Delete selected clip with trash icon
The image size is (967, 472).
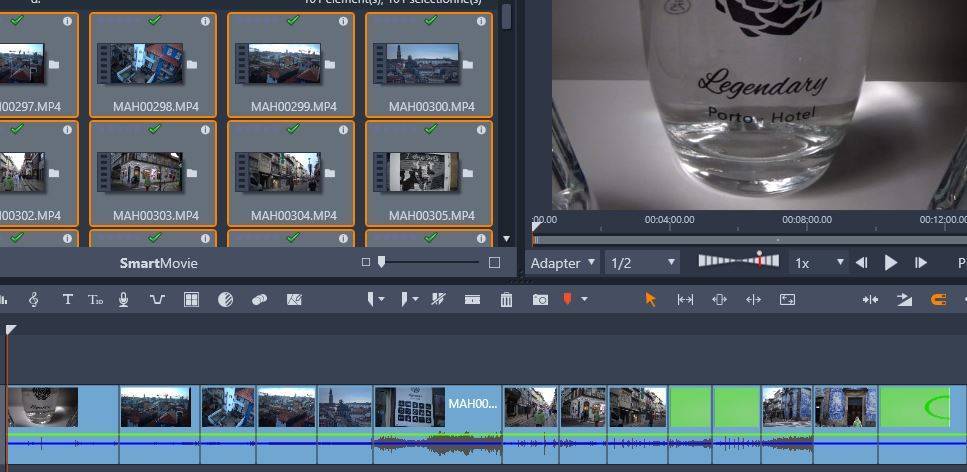506,299
